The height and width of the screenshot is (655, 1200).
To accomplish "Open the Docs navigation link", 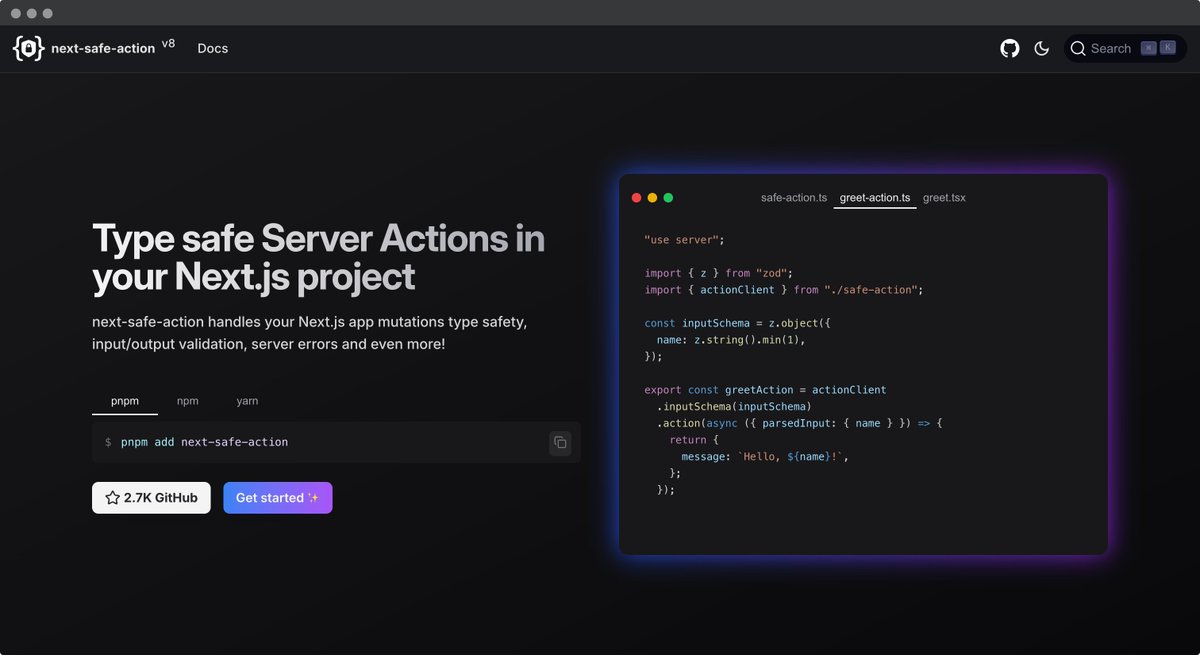I will (x=212, y=47).
